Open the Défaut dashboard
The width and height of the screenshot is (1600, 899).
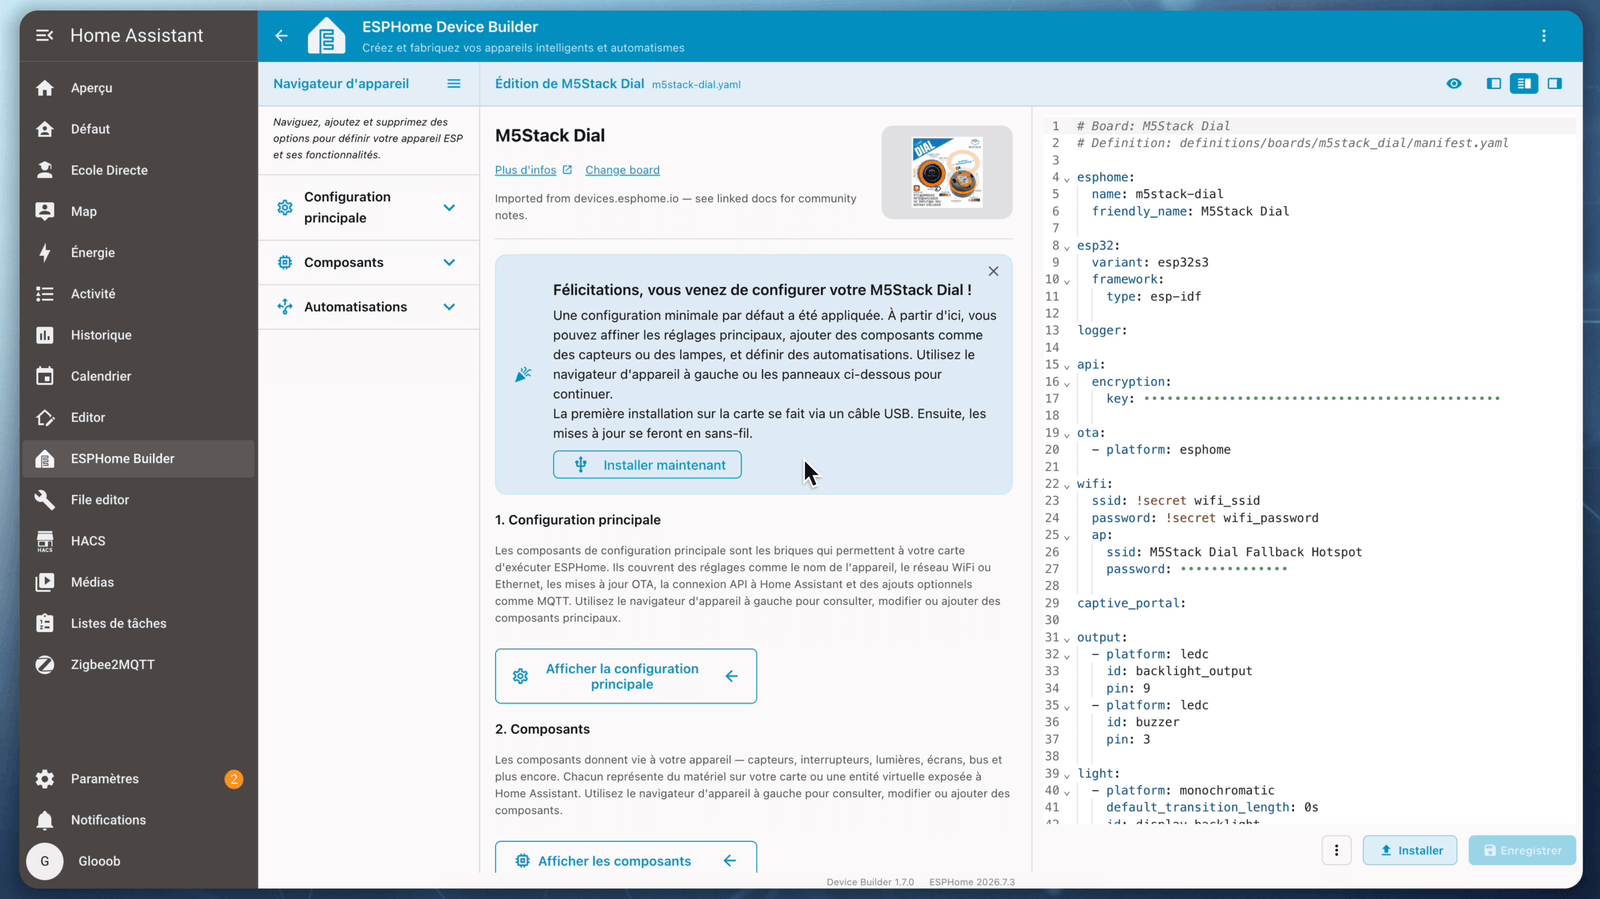[138, 129]
